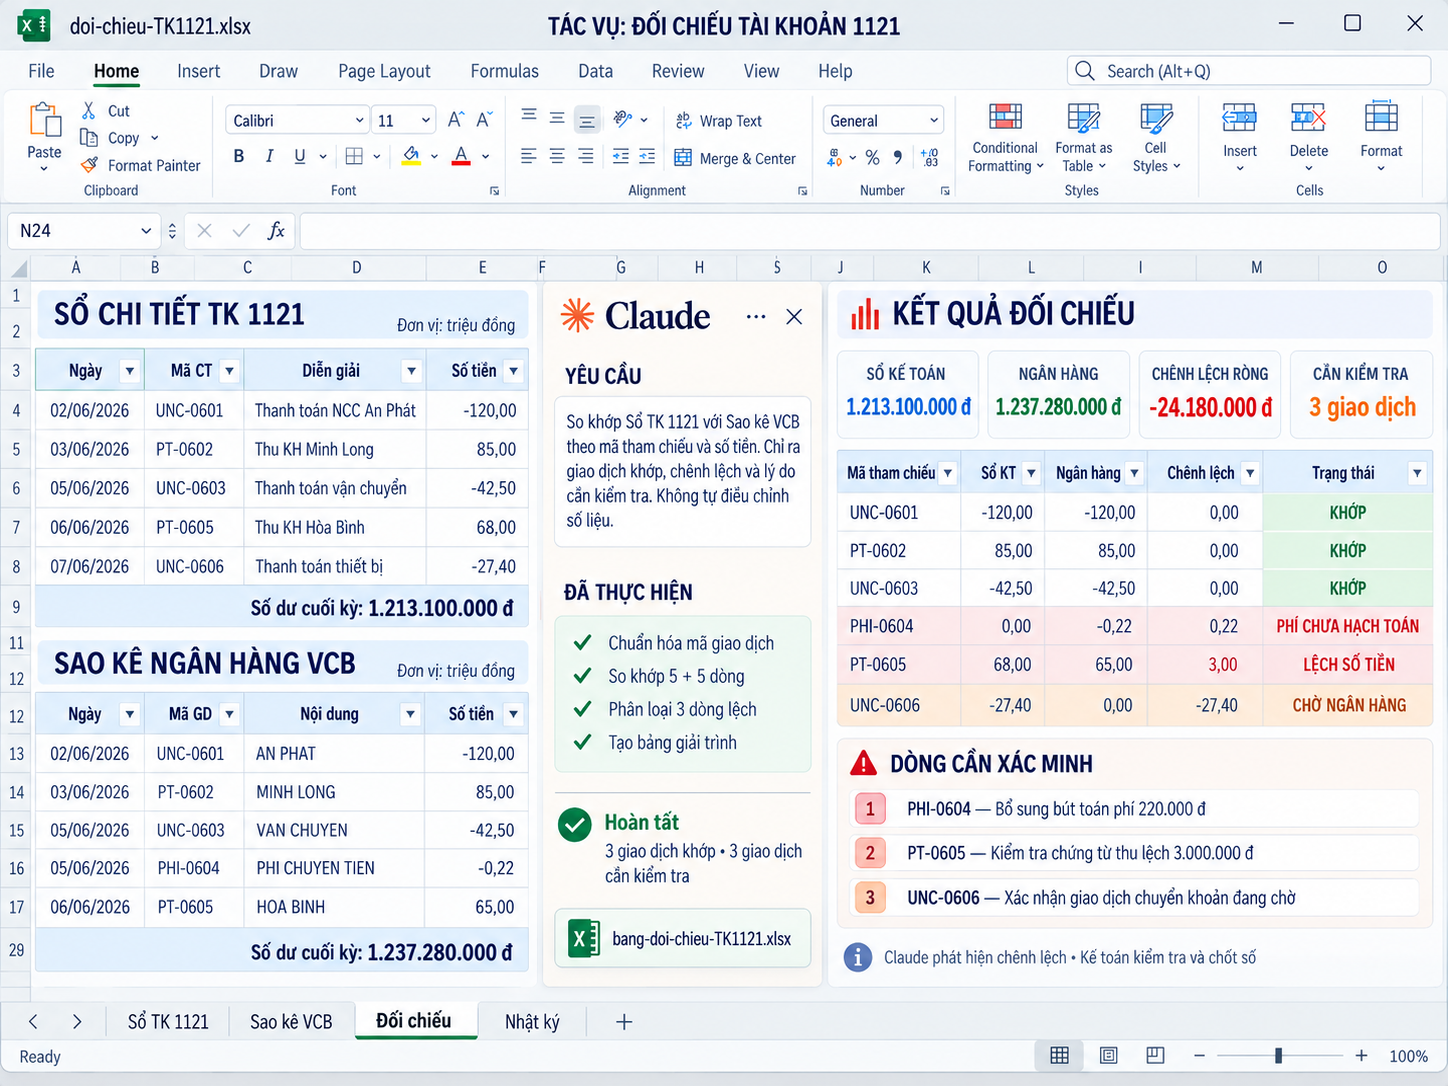Image resolution: width=1448 pixels, height=1086 pixels.
Task: Close the Claude panel
Action: [794, 317]
